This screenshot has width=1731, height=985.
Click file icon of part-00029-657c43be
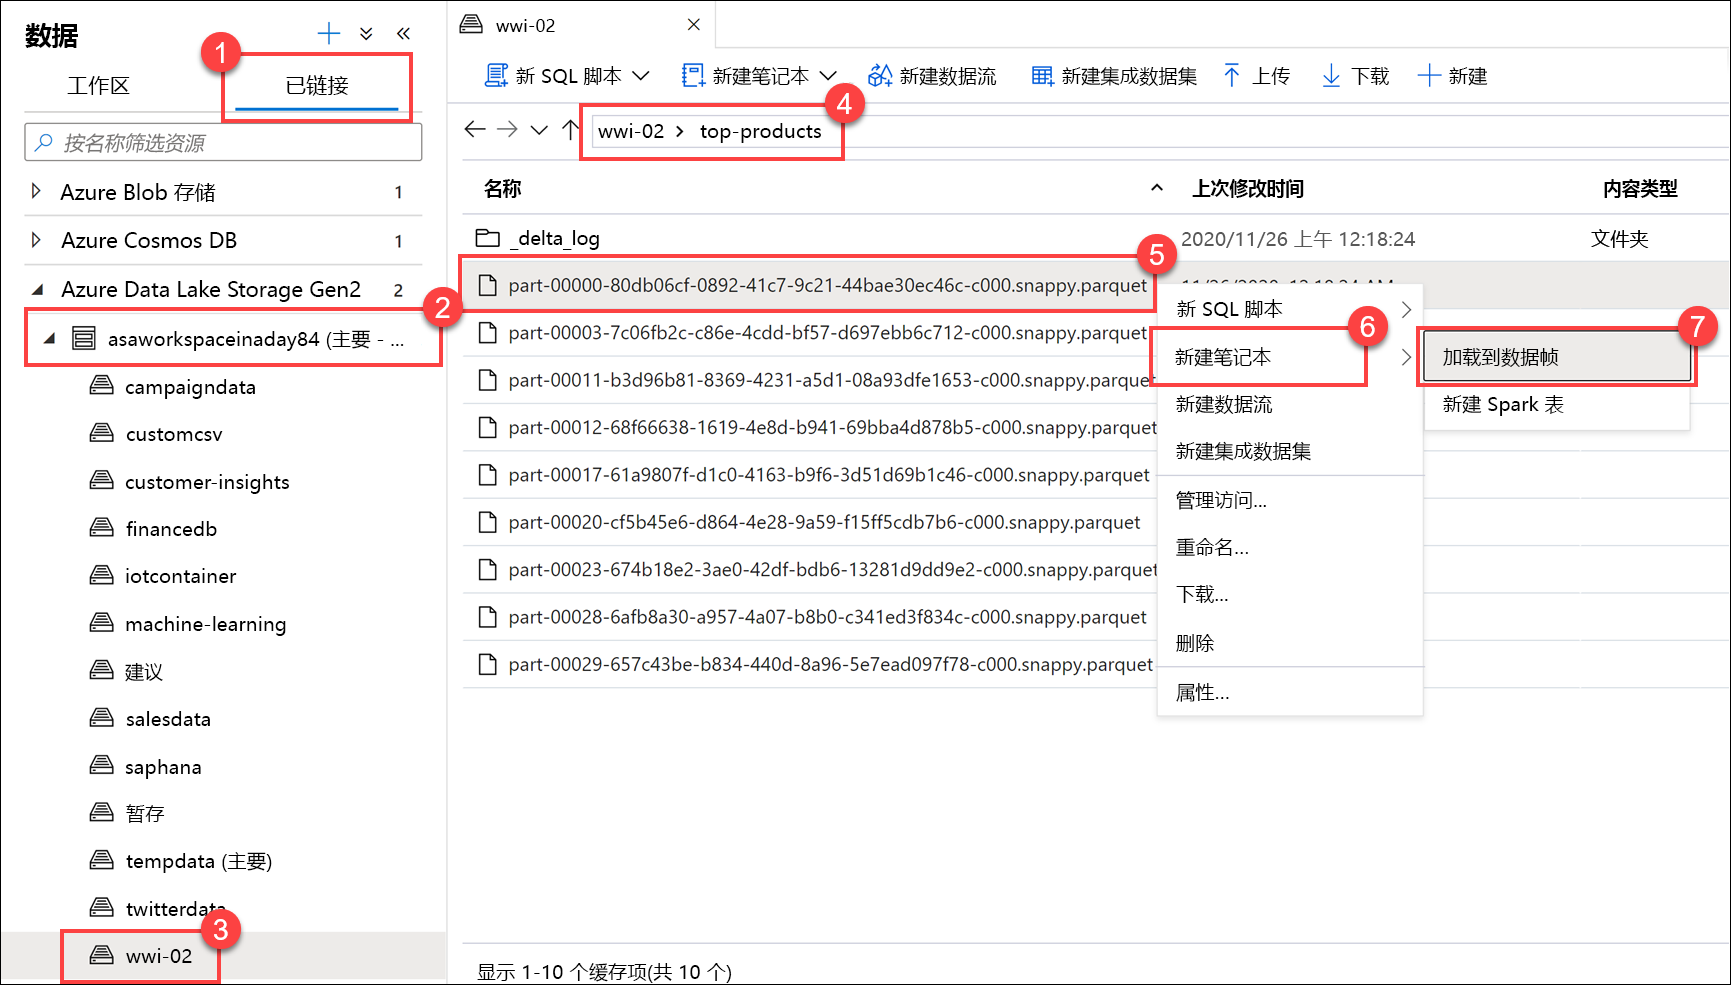click(487, 664)
